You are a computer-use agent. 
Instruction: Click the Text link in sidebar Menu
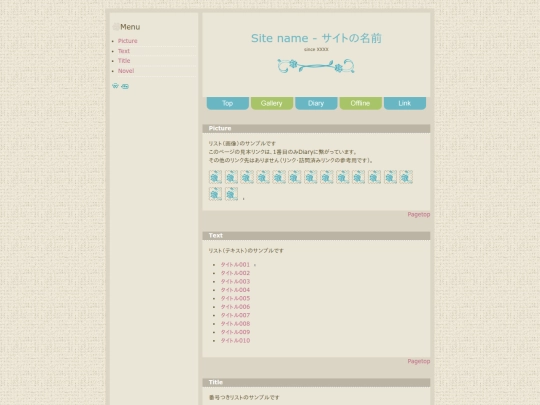(x=124, y=51)
